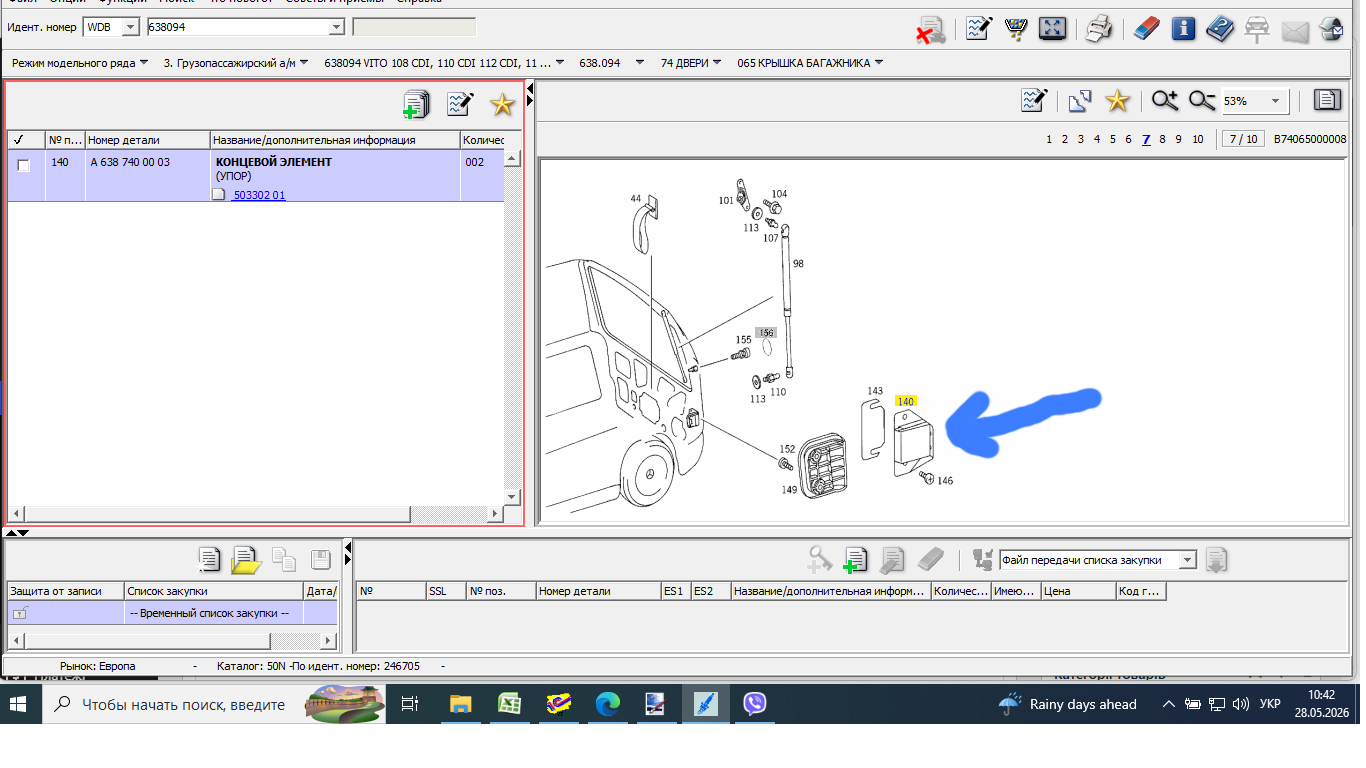
Task: Go to illustration page 1
Action: pyautogui.click(x=1049, y=139)
